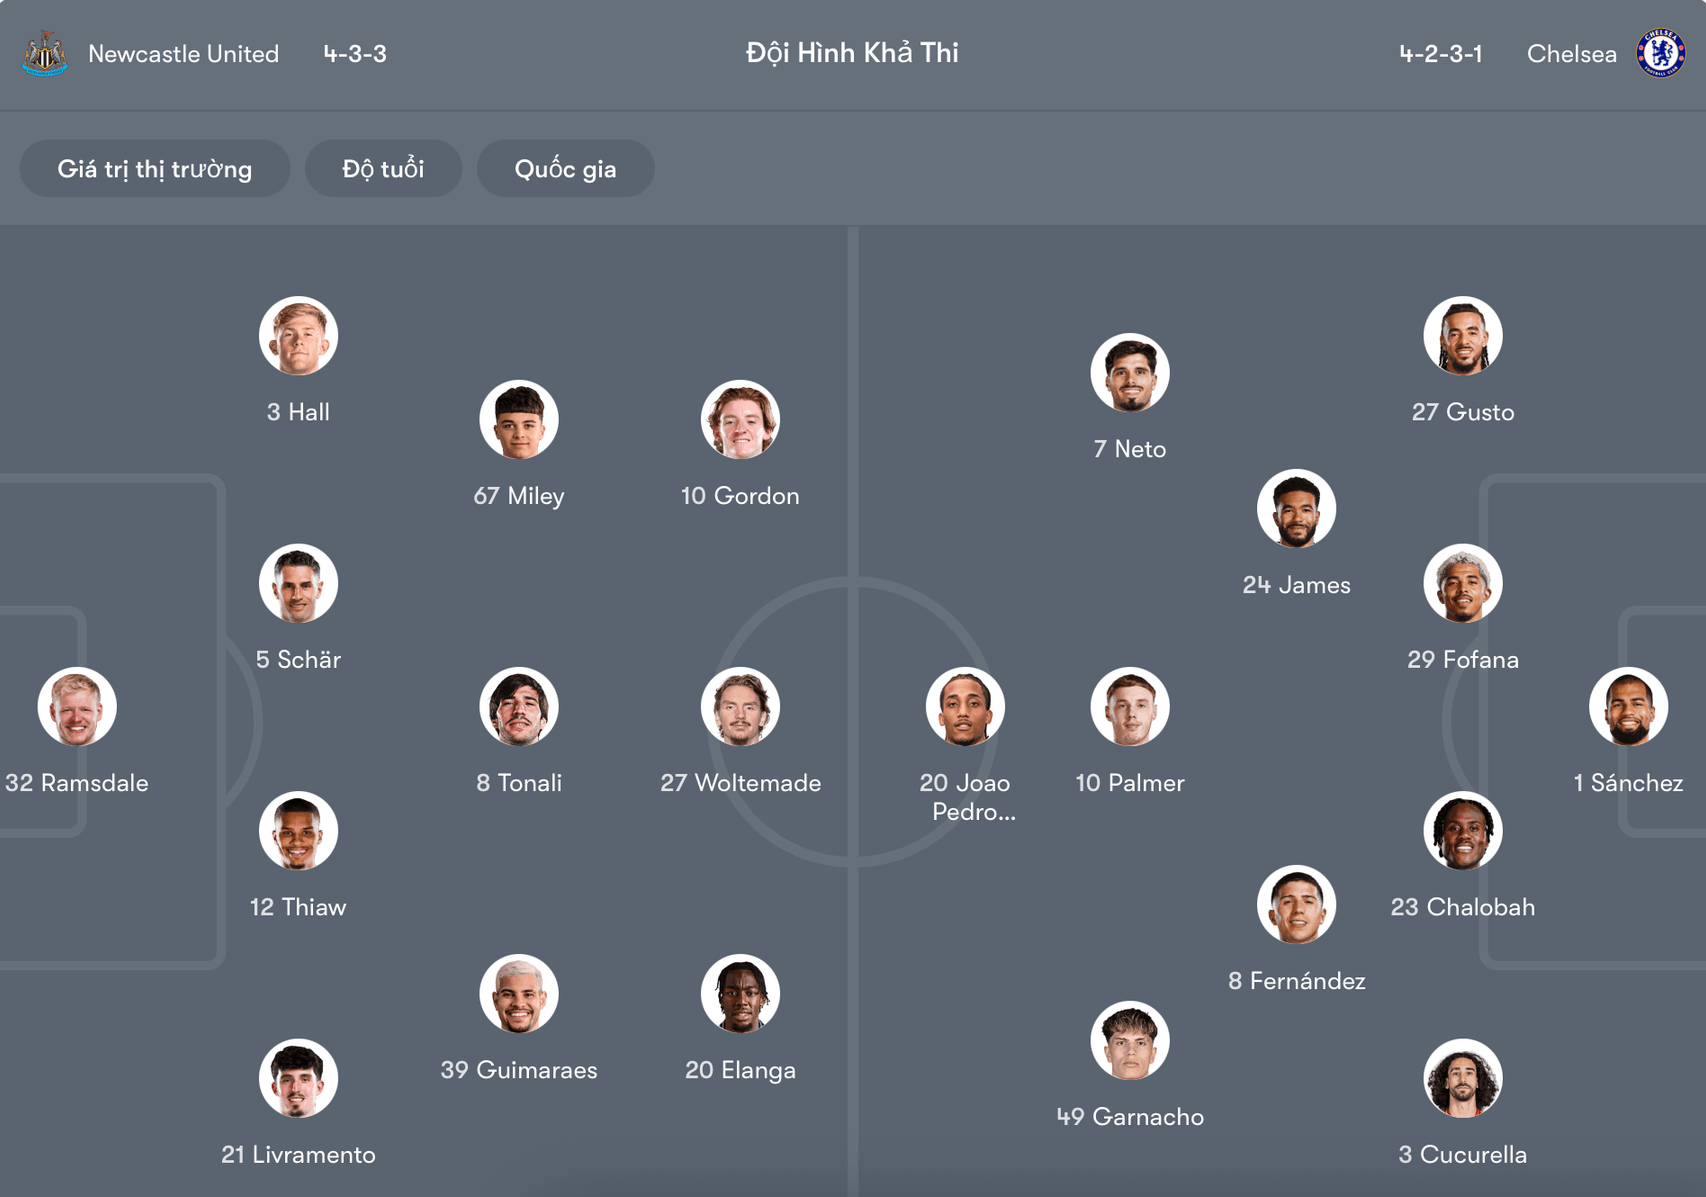This screenshot has height=1197, width=1706.
Task: Open 8 Fernández's player page
Action: tap(1297, 904)
